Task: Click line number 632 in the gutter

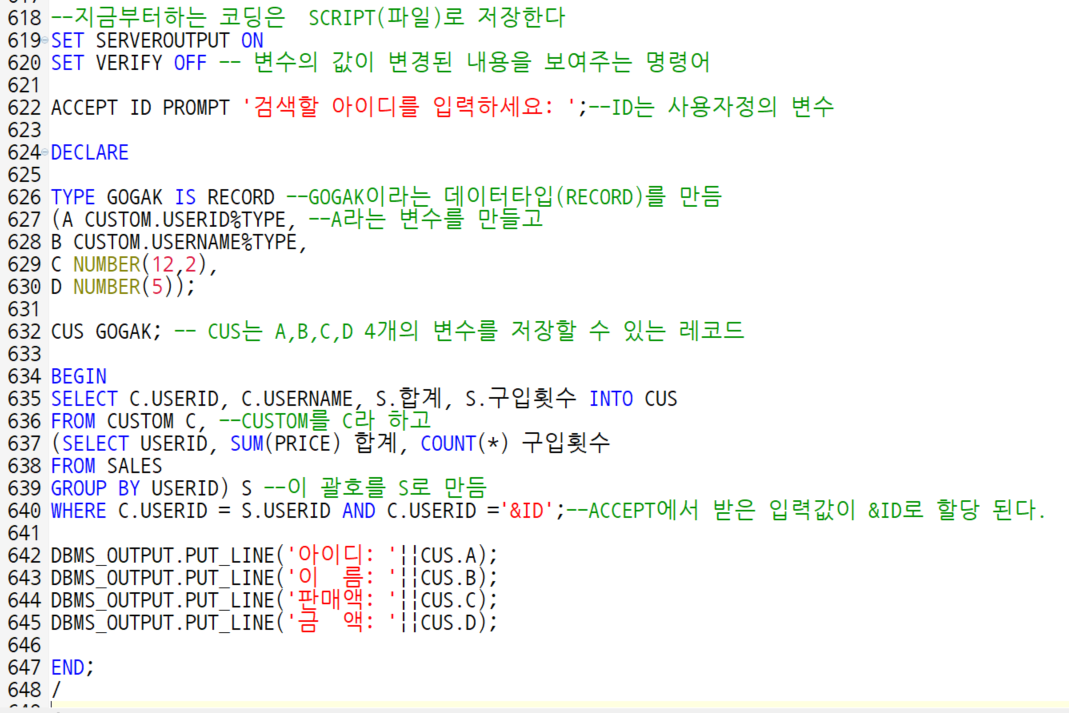Action: (25, 331)
